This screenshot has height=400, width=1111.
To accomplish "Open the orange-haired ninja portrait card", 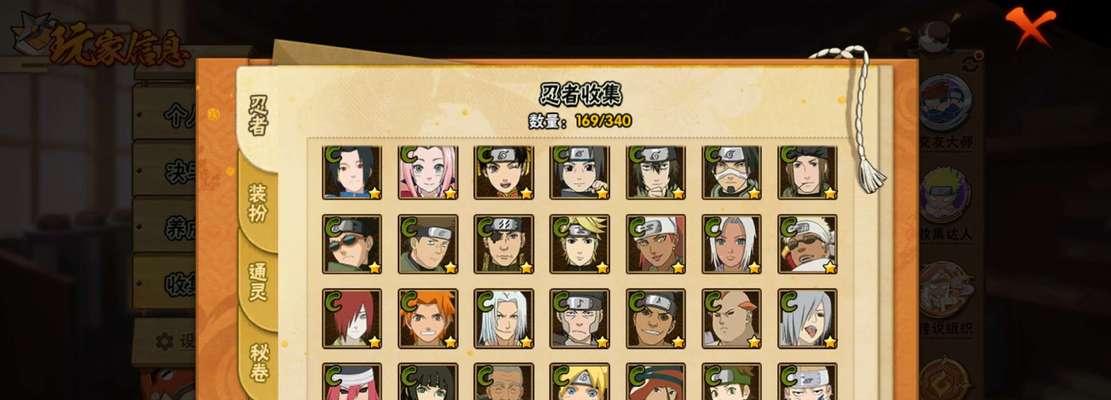I will click(x=428, y=318).
